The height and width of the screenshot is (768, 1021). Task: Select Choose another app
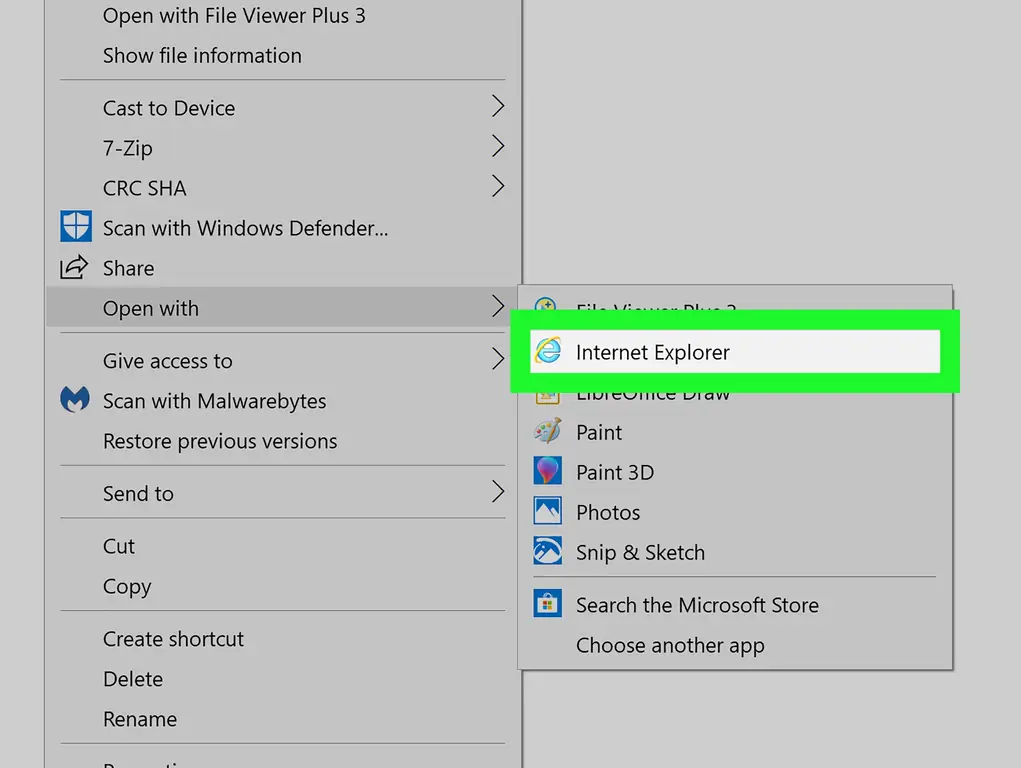[x=735, y=645]
